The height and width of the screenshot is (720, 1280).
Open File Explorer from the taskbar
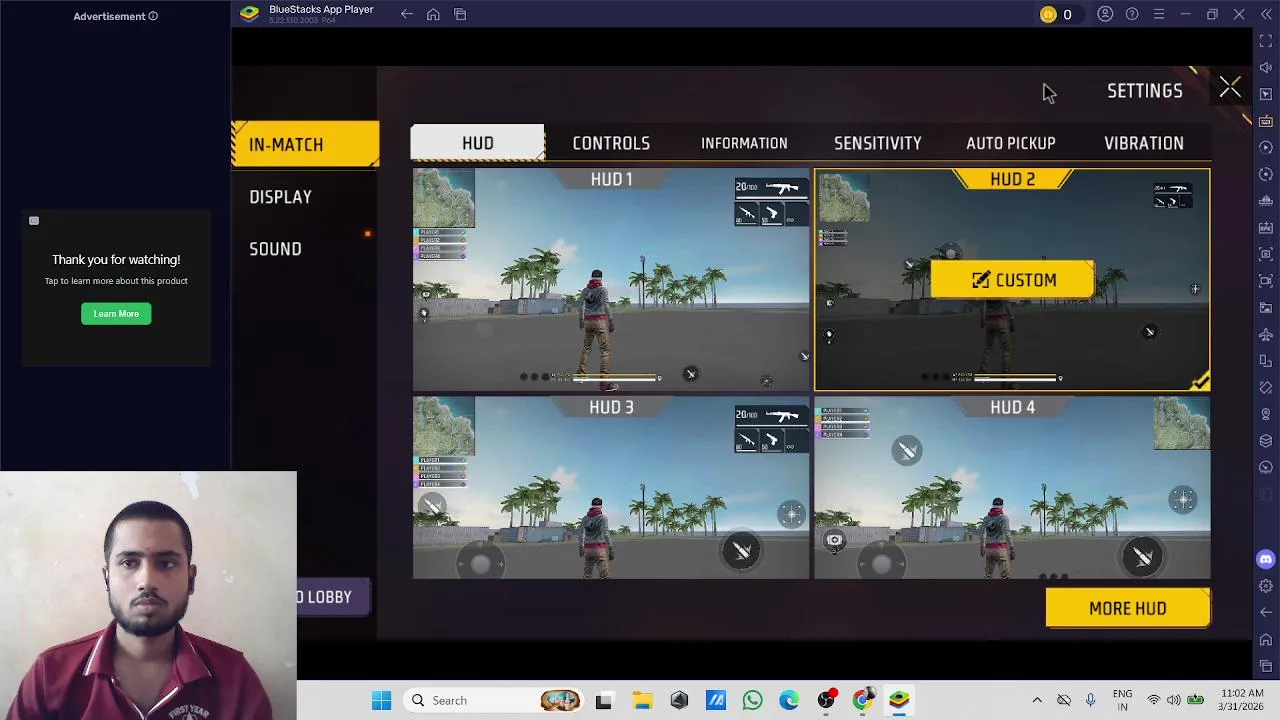pos(641,700)
